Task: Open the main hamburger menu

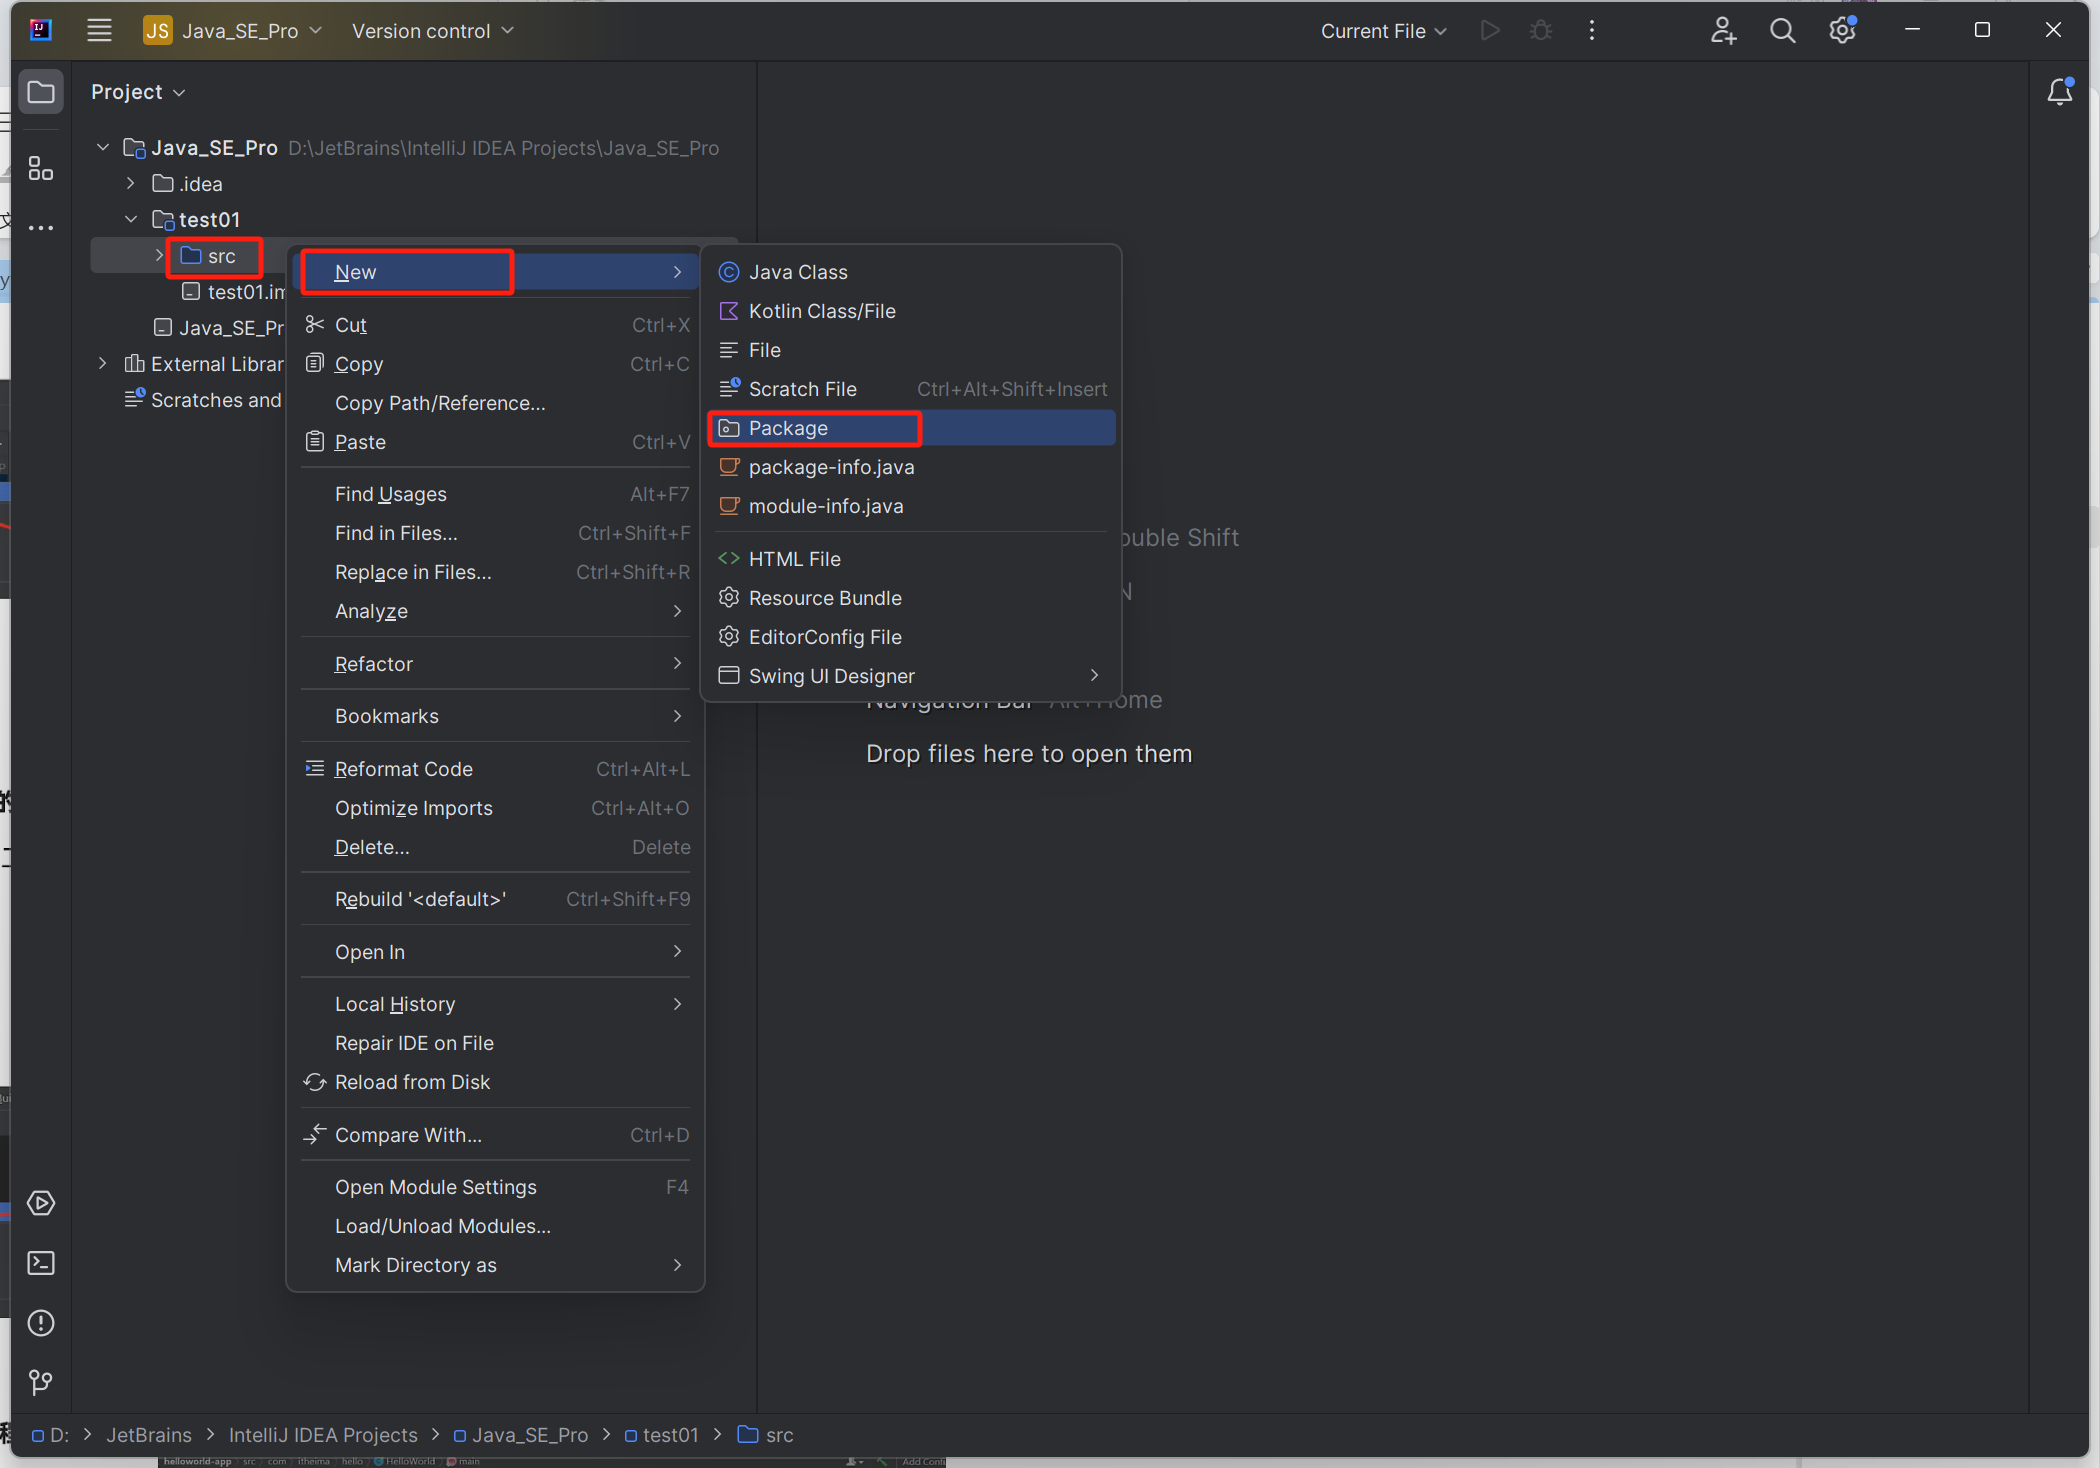Action: coord(99,30)
